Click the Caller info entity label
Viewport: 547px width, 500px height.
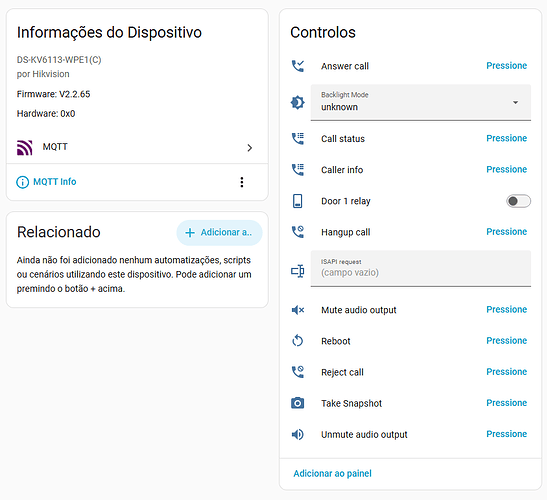(x=342, y=170)
